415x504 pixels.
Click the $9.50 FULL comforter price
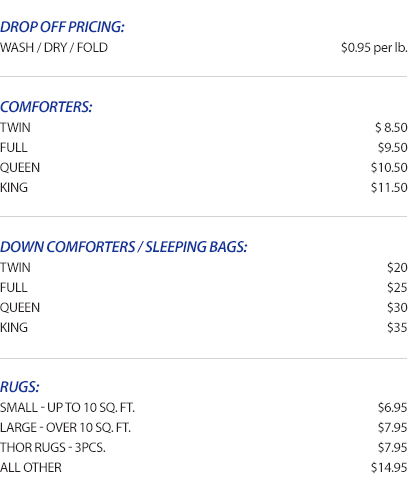392,148
